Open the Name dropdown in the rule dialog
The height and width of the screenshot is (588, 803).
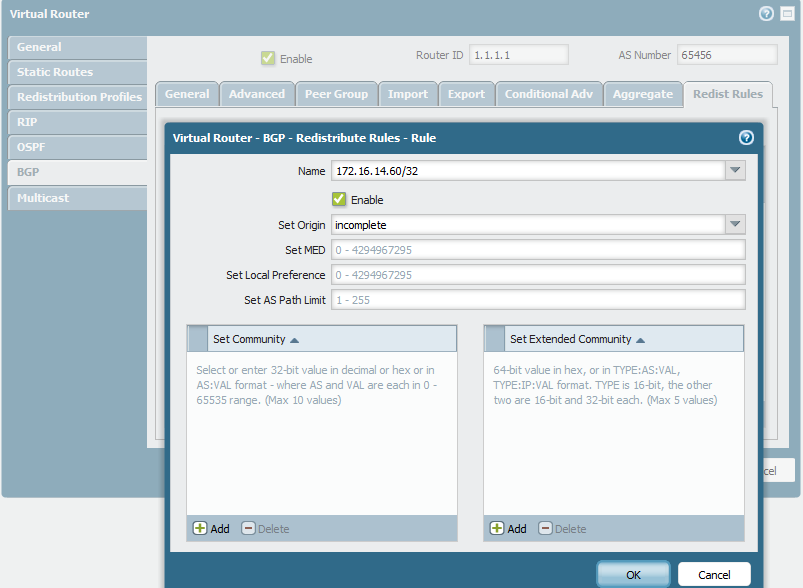[735, 170]
